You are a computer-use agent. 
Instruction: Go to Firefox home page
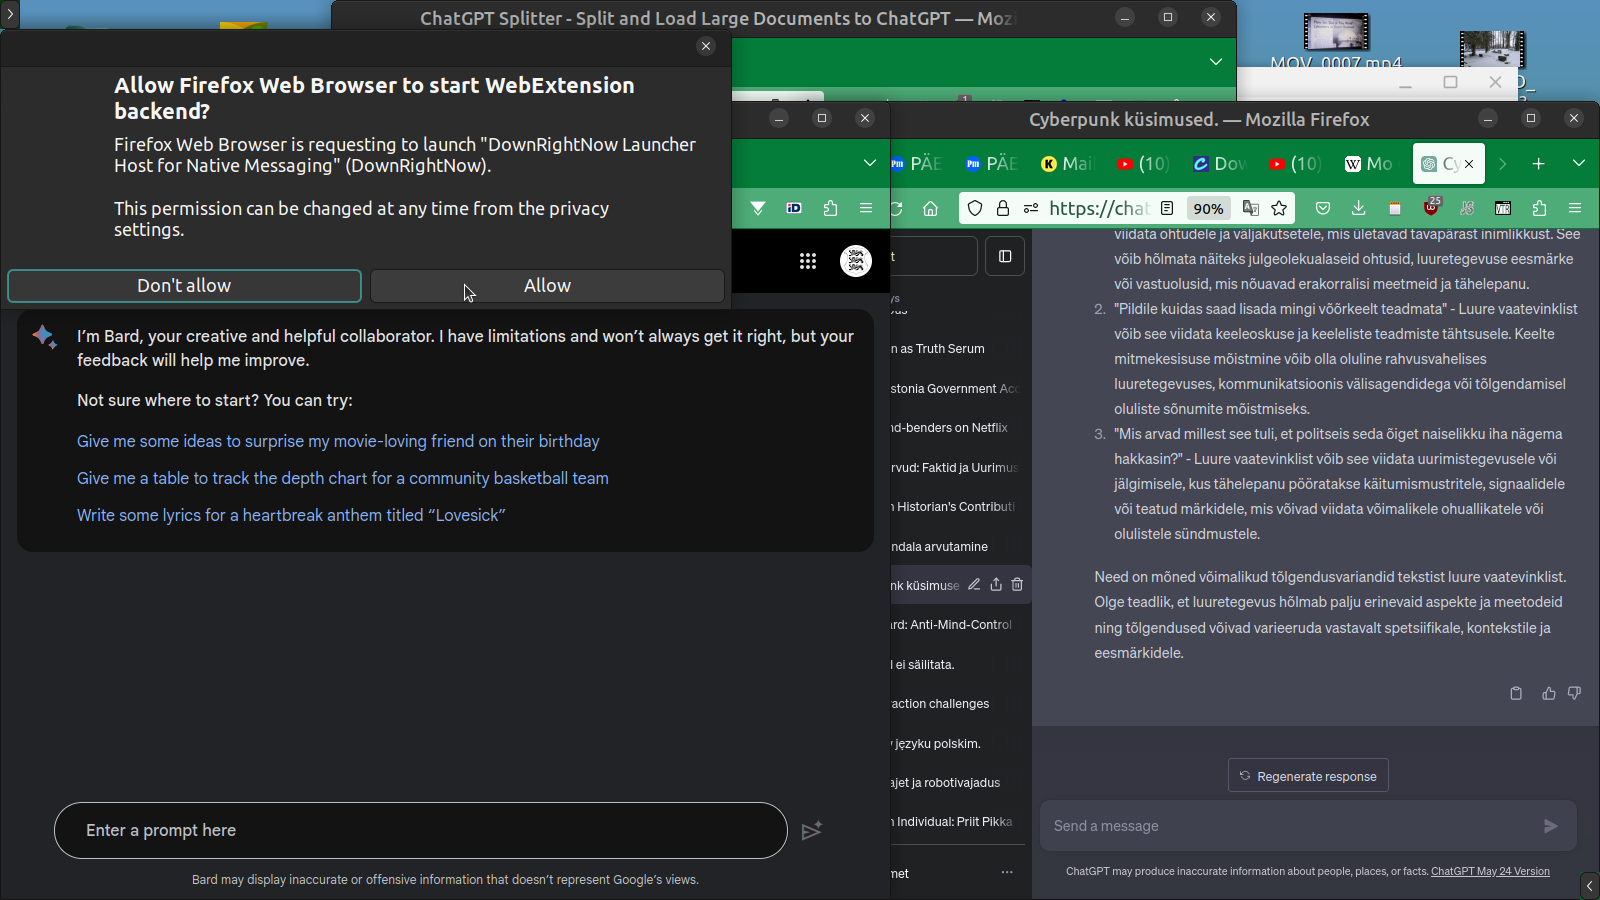[931, 208]
